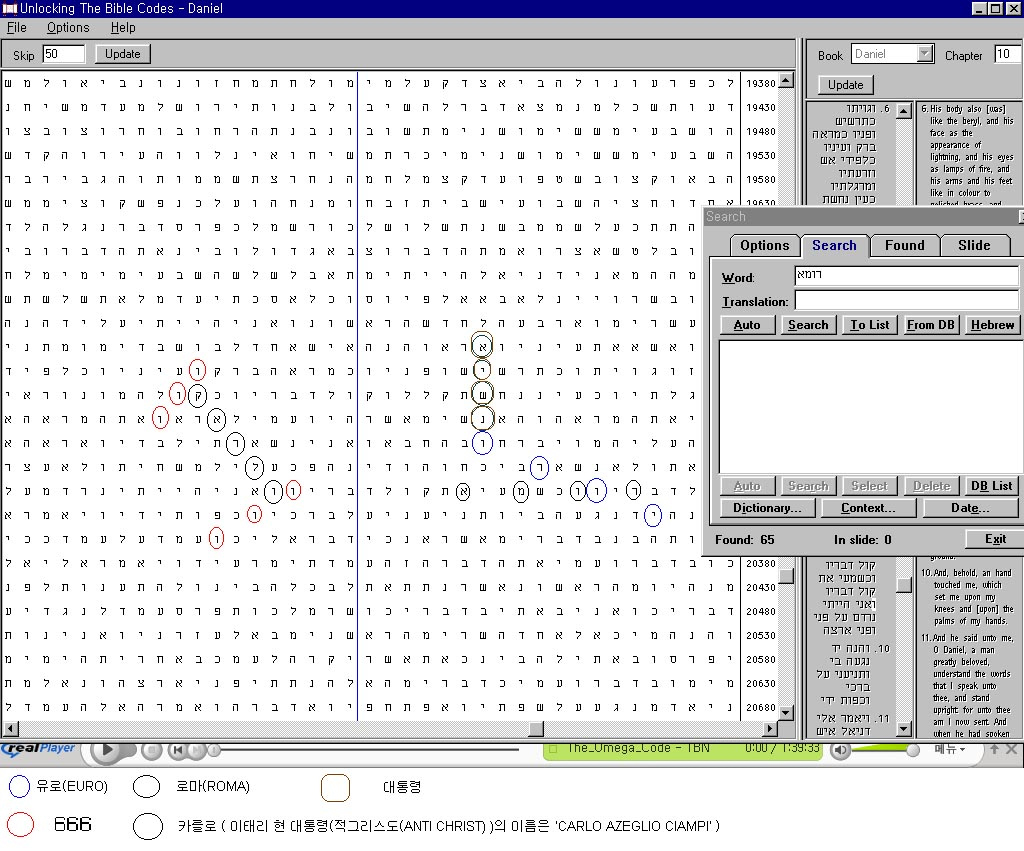1024x851 pixels.
Task: Click the small square icon beside The_Omega_Code title
Action: pos(553,748)
